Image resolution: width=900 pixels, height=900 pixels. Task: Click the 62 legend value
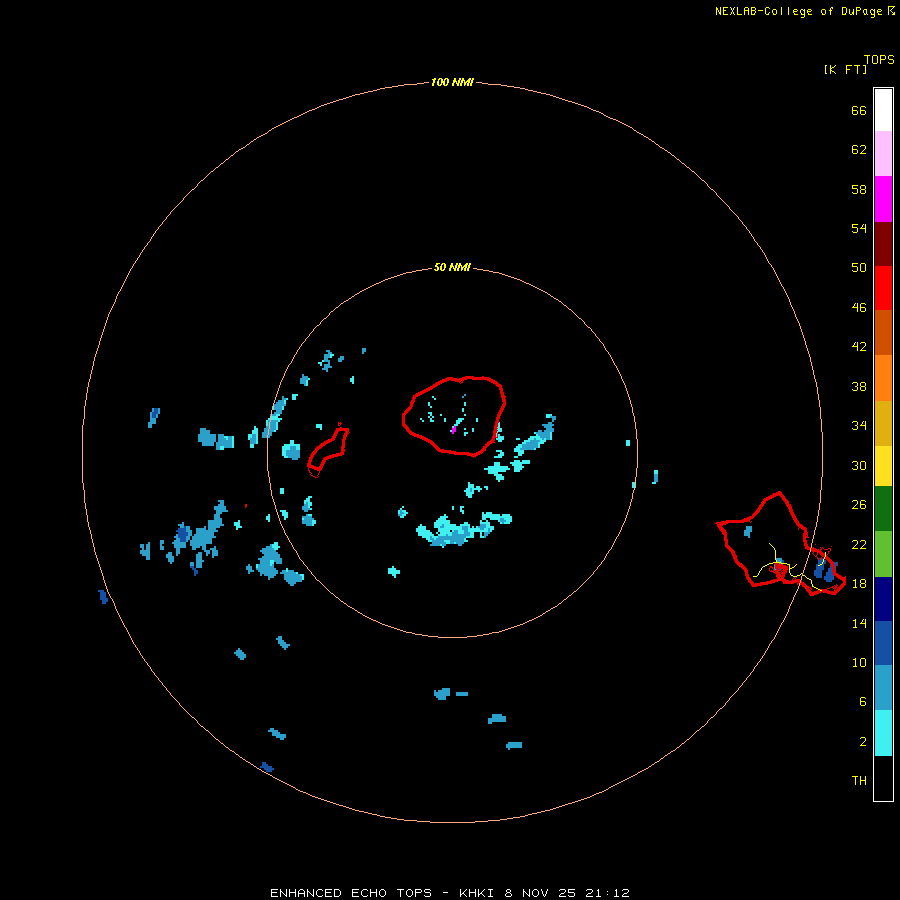point(859,149)
